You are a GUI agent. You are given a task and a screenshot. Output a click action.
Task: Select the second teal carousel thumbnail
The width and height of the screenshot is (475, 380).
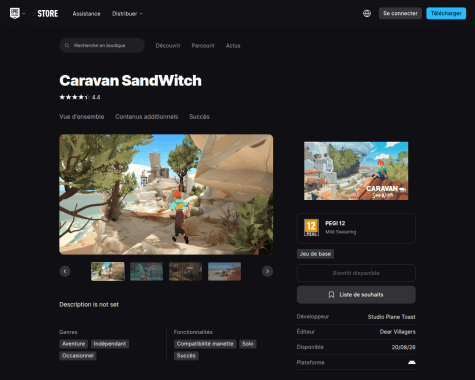(147, 271)
